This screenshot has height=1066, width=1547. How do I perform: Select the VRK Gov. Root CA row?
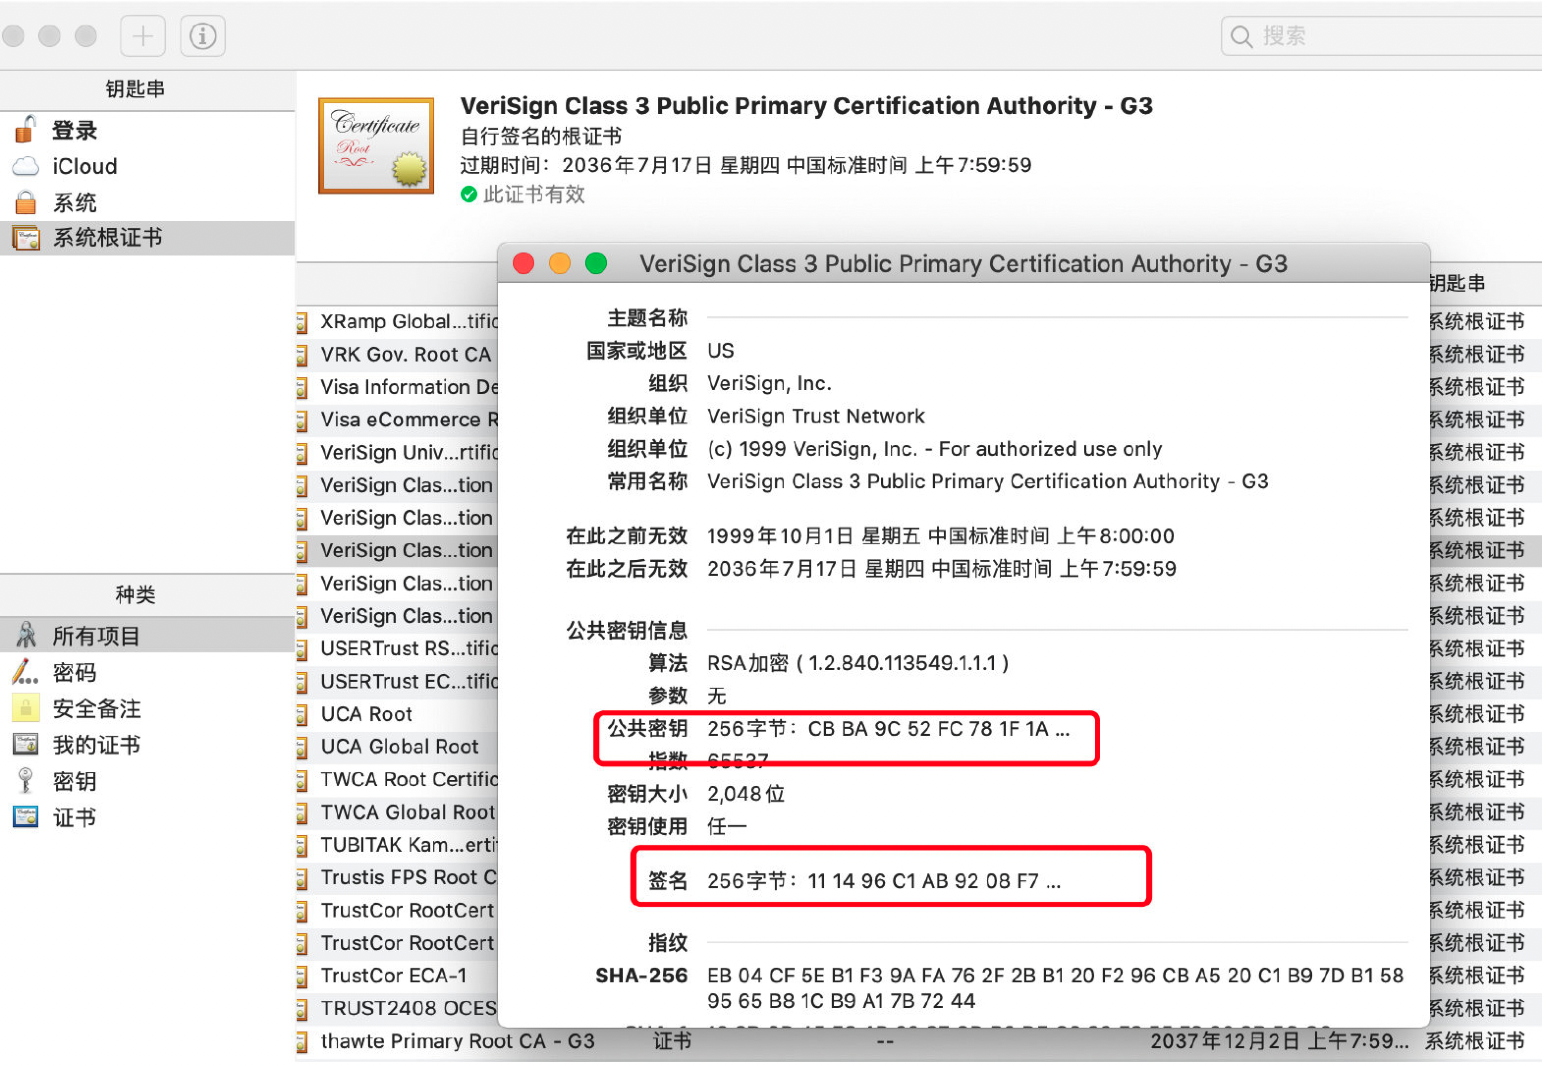point(397,355)
